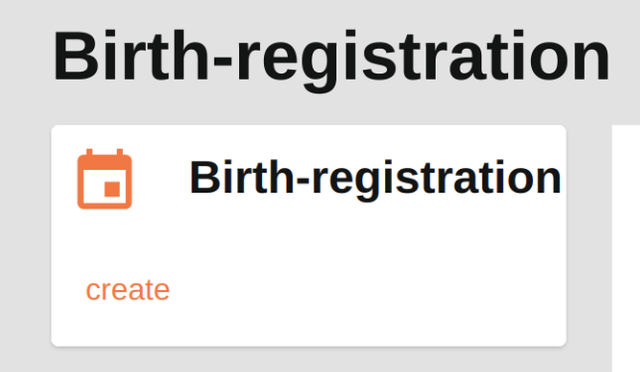Click the large Birth-registration page heading

pos(331,57)
